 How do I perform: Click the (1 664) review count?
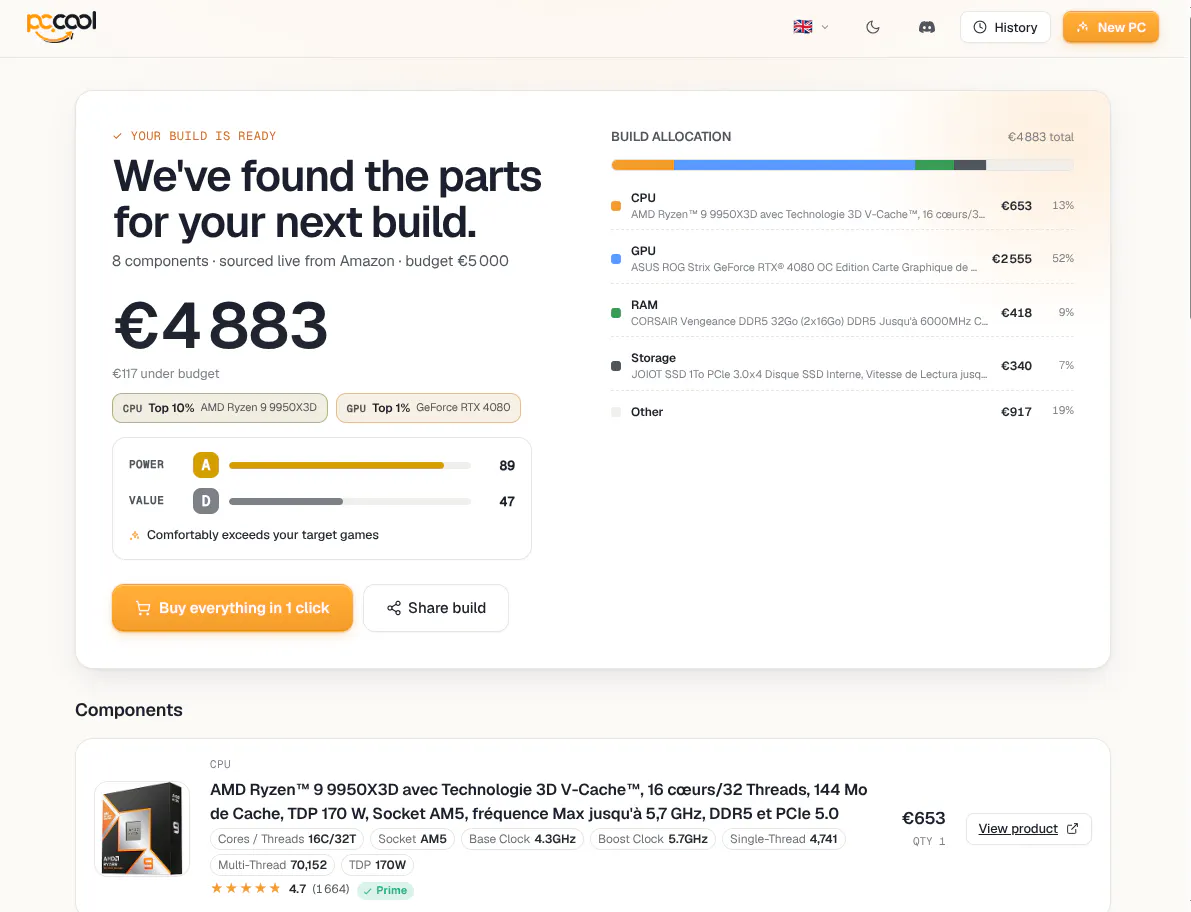click(x=330, y=888)
